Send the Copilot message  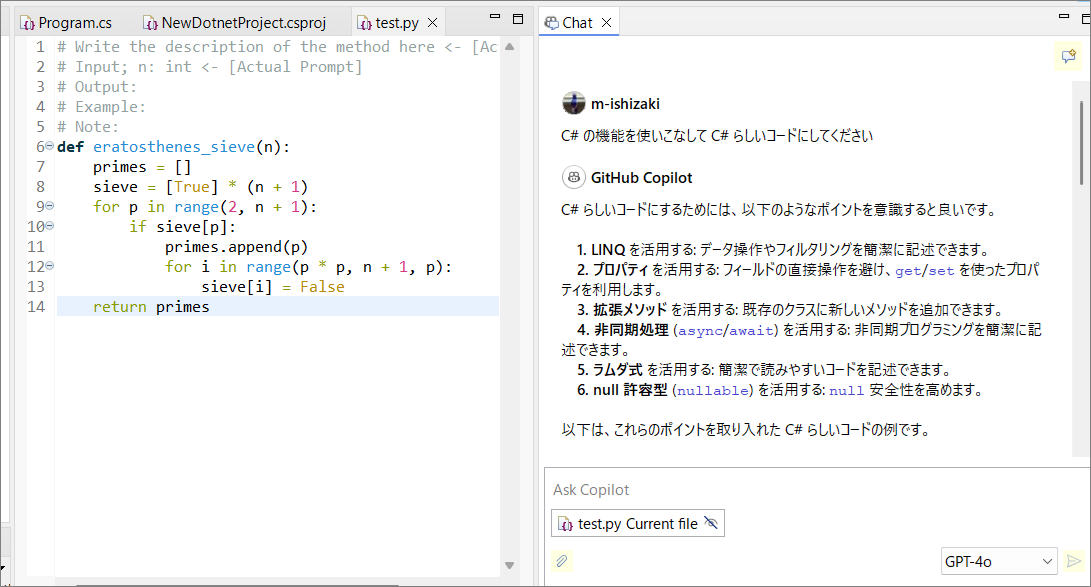[x=1074, y=561]
